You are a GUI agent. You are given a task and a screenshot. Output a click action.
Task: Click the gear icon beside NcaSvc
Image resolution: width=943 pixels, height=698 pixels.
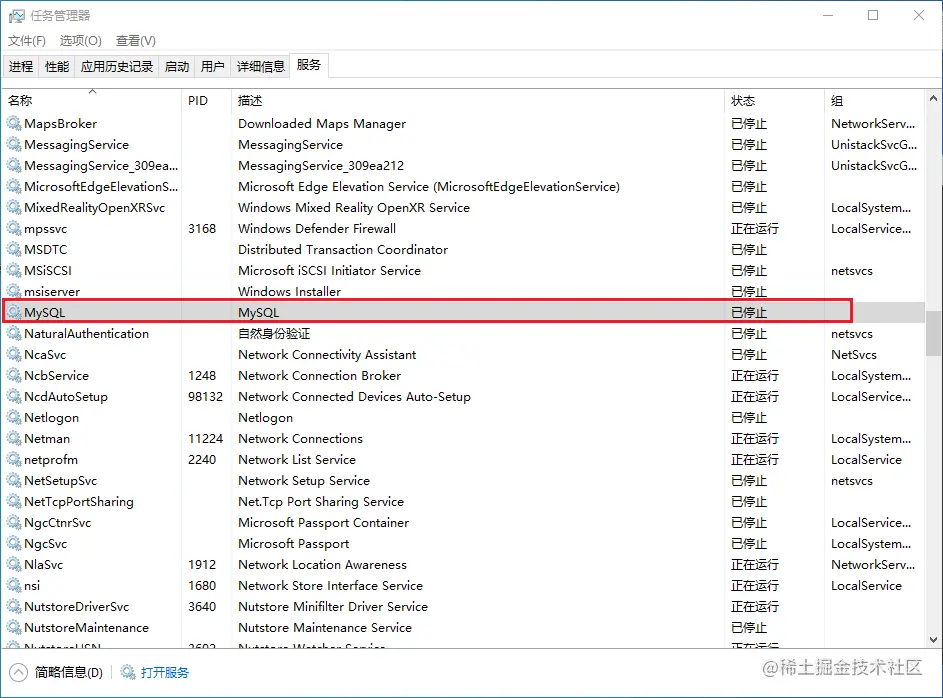coord(14,354)
